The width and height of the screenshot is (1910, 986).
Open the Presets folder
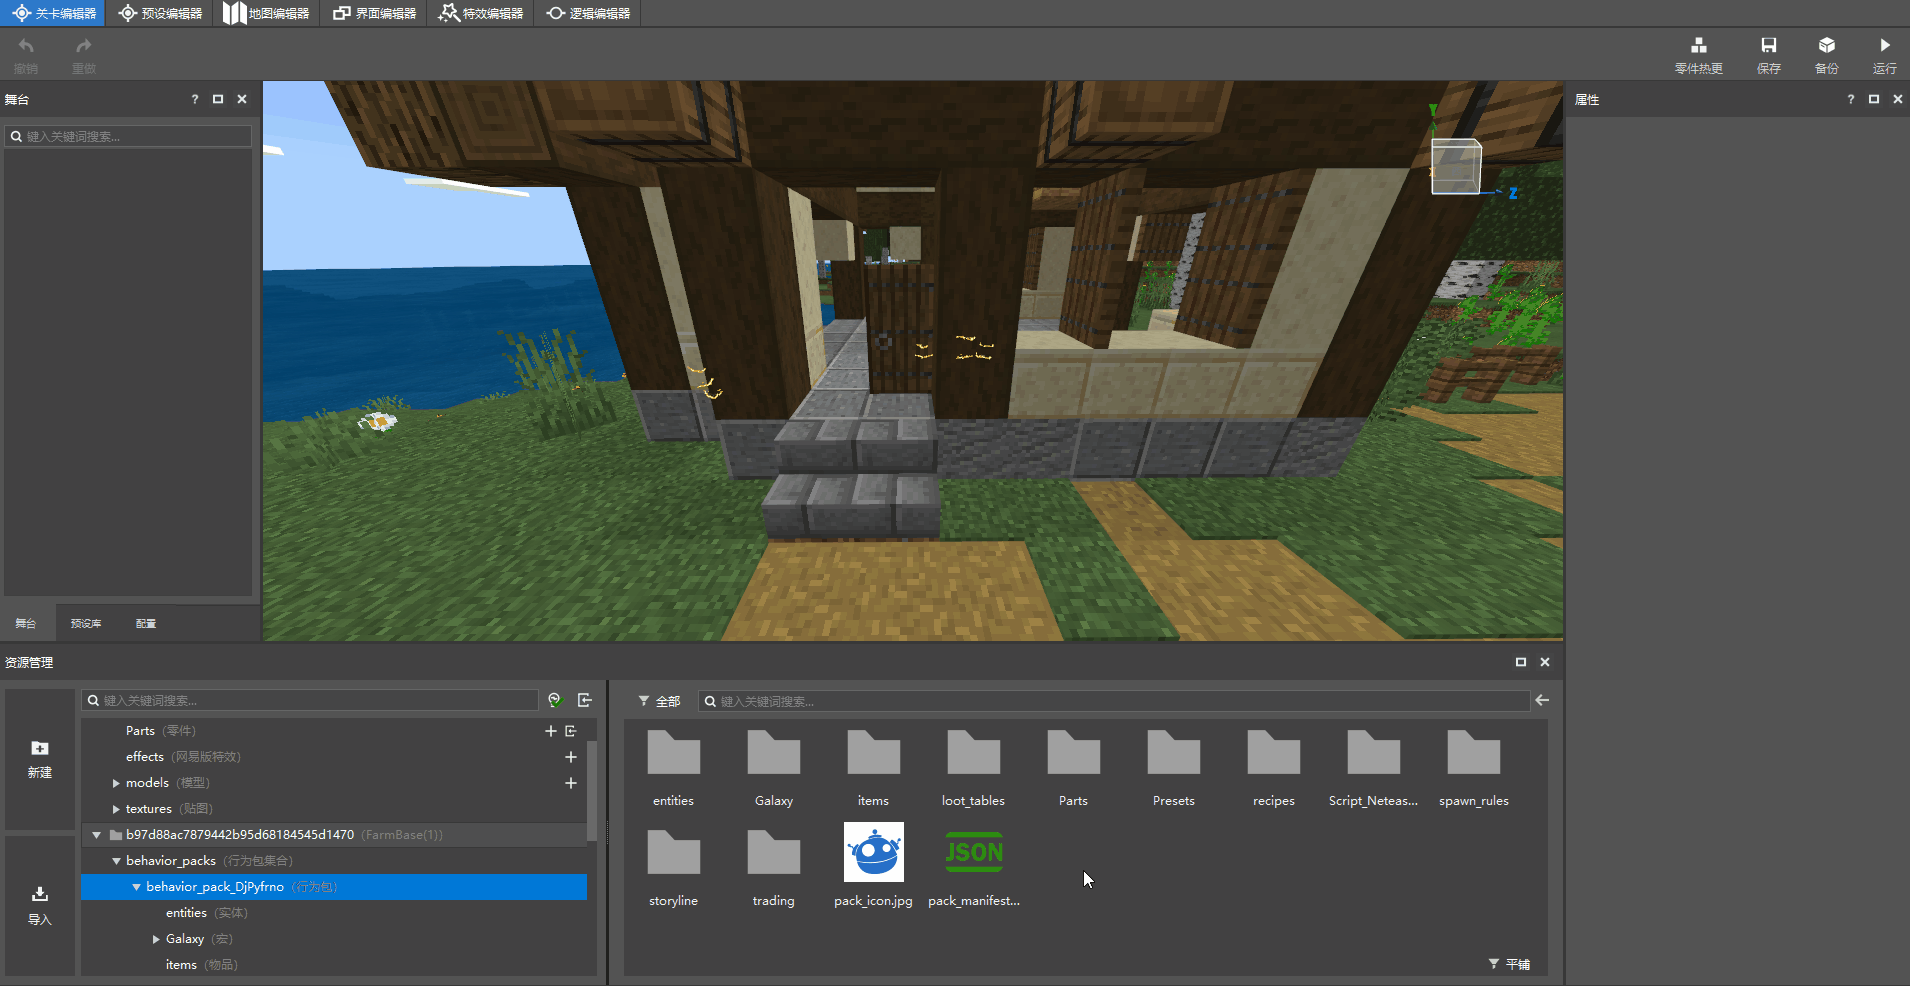point(1174,752)
